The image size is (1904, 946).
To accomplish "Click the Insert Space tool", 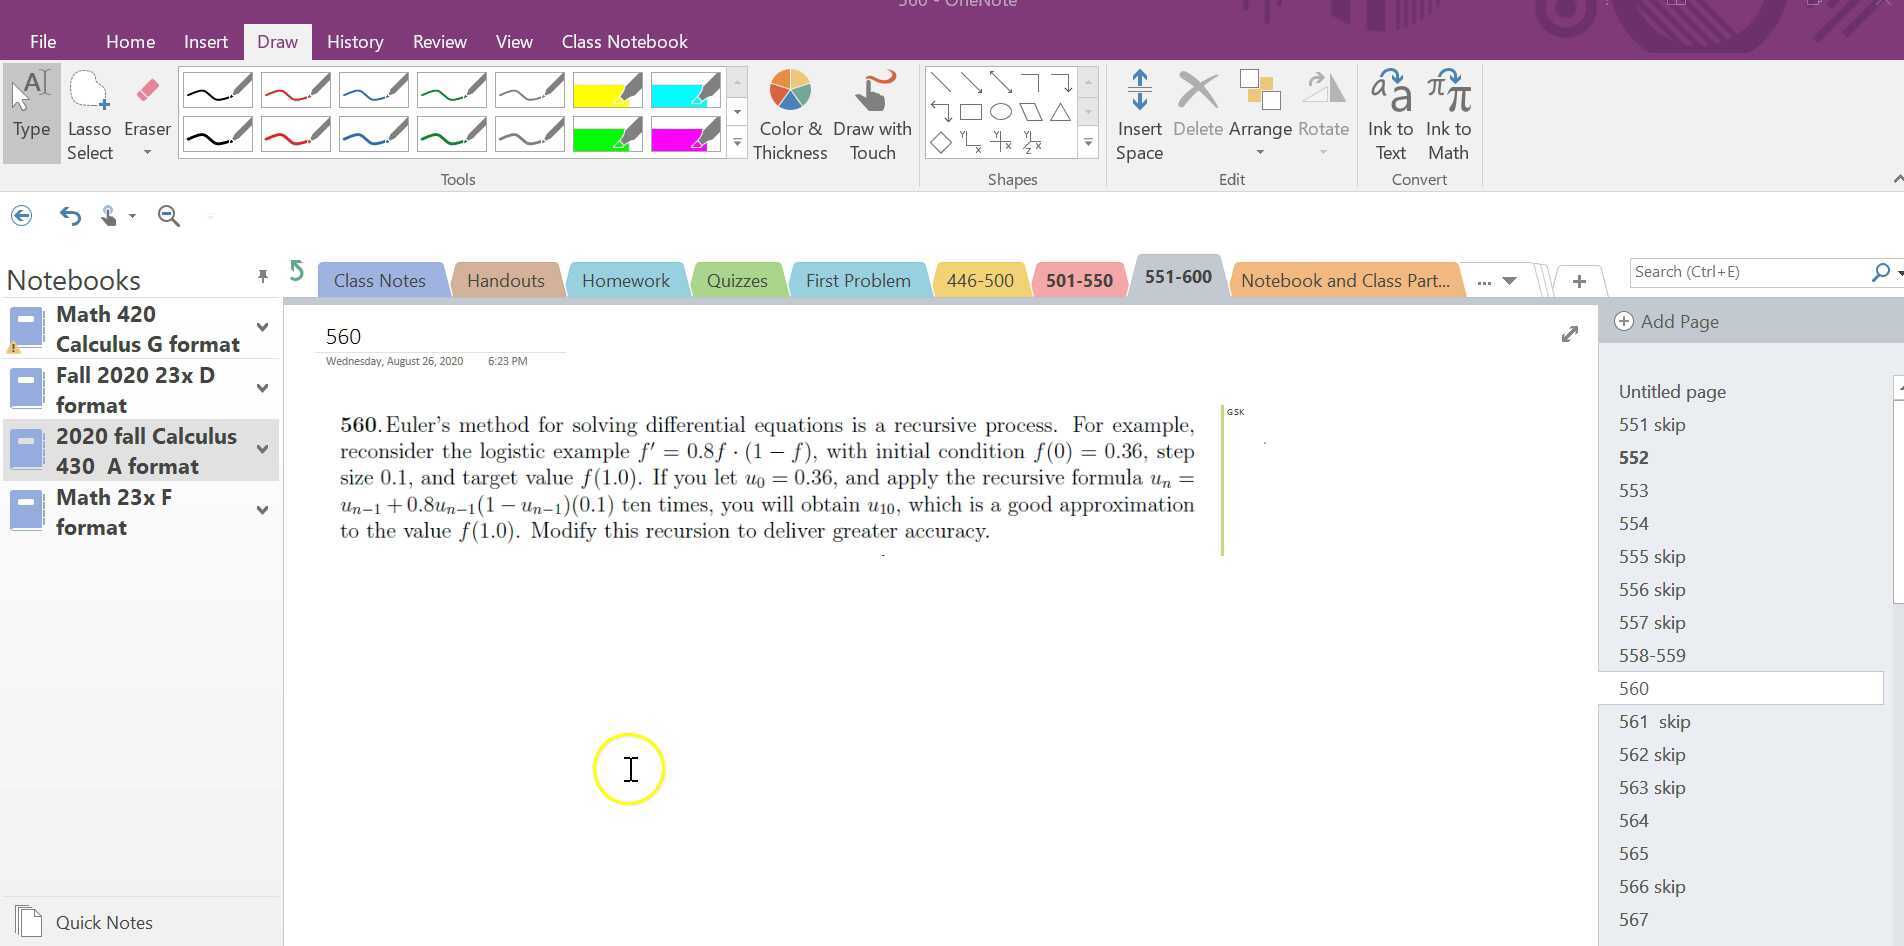I will coord(1139,110).
